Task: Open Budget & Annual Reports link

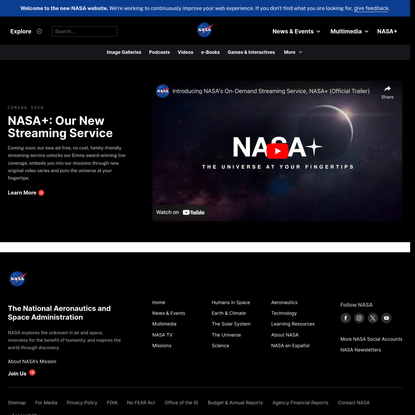Action: (235, 403)
